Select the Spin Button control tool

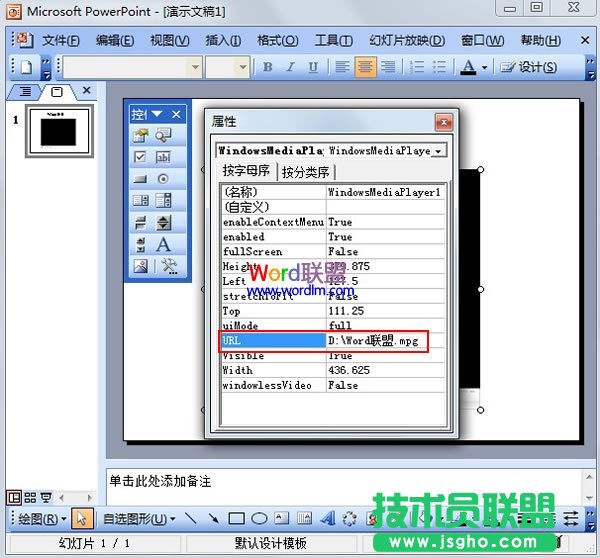pos(163,223)
